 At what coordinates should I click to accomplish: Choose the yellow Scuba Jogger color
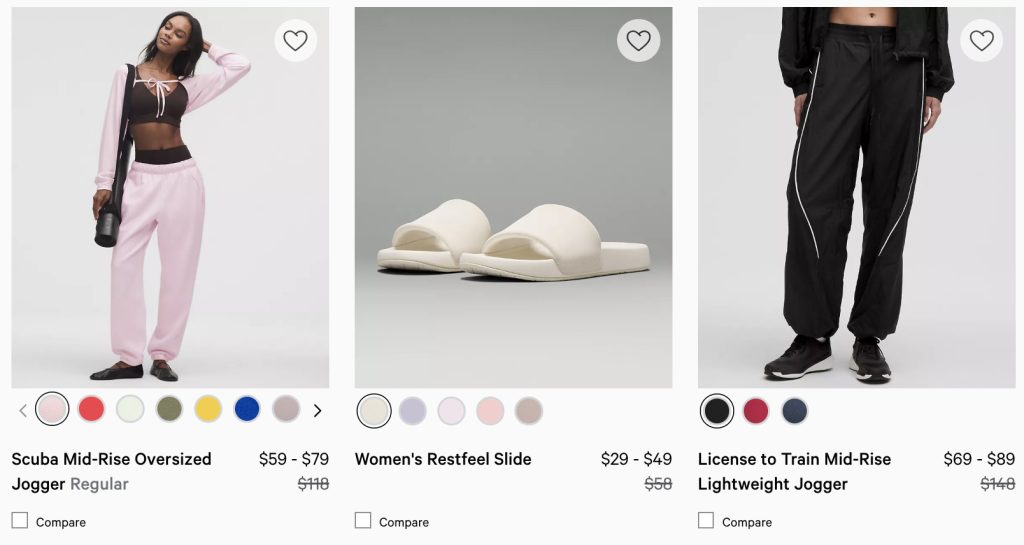click(x=208, y=409)
